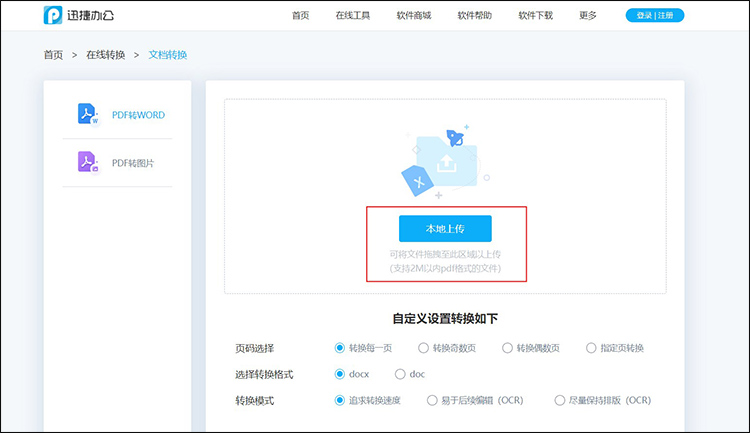Click 文档转换 breadcrumb link
This screenshot has width=750, height=433.
pyautogui.click(x=167, y=55)
